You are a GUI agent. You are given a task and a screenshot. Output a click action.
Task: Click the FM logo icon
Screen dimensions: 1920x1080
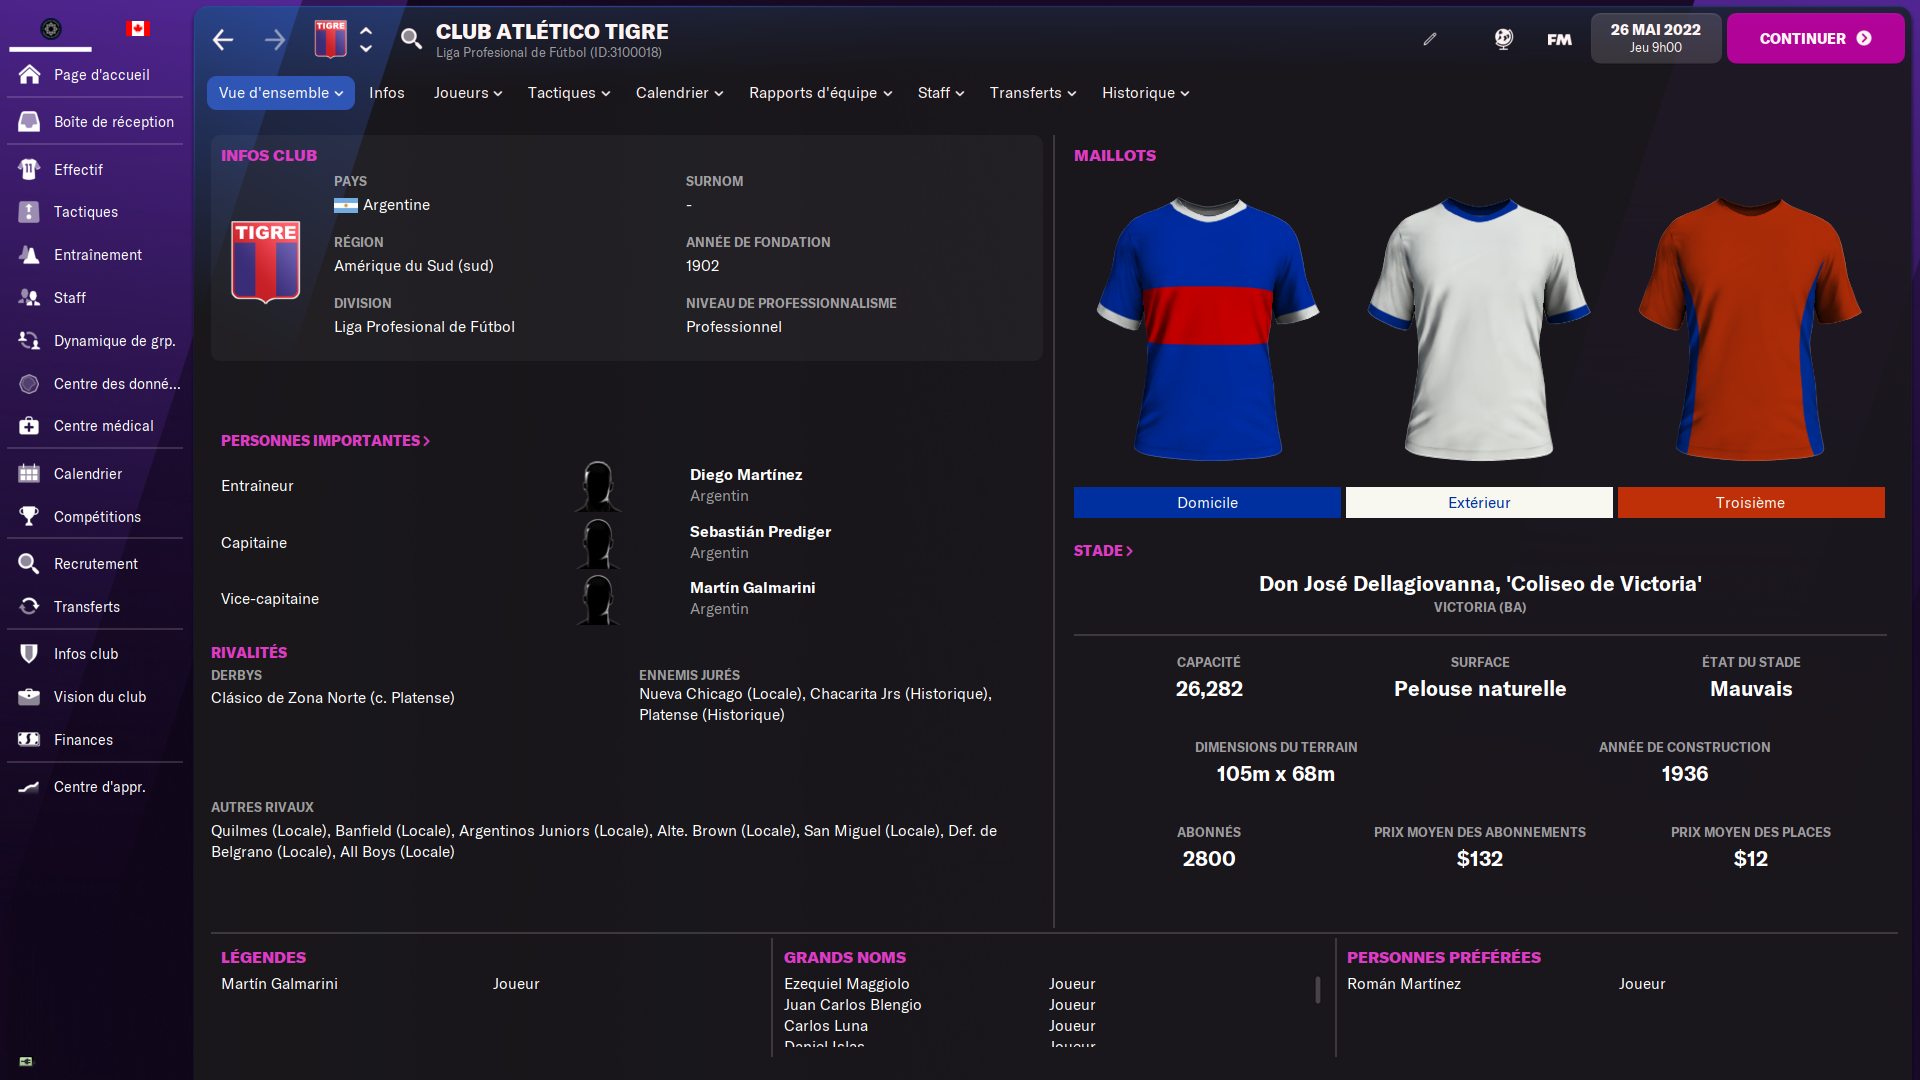(x=1559, y=39)
